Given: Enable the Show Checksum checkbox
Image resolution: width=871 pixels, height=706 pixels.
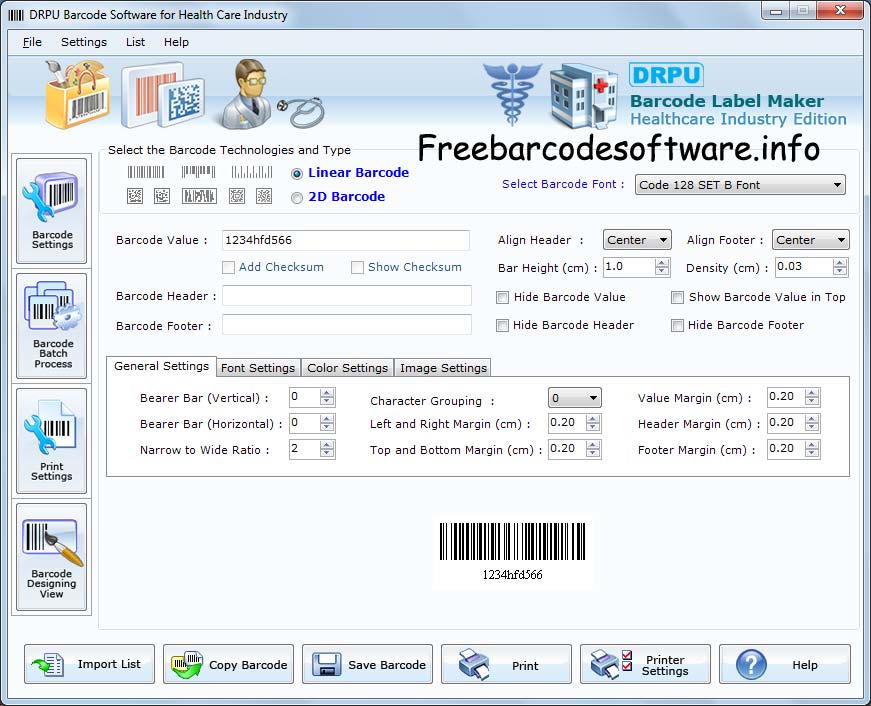Looking at the screenshot, I should (357, 268).
